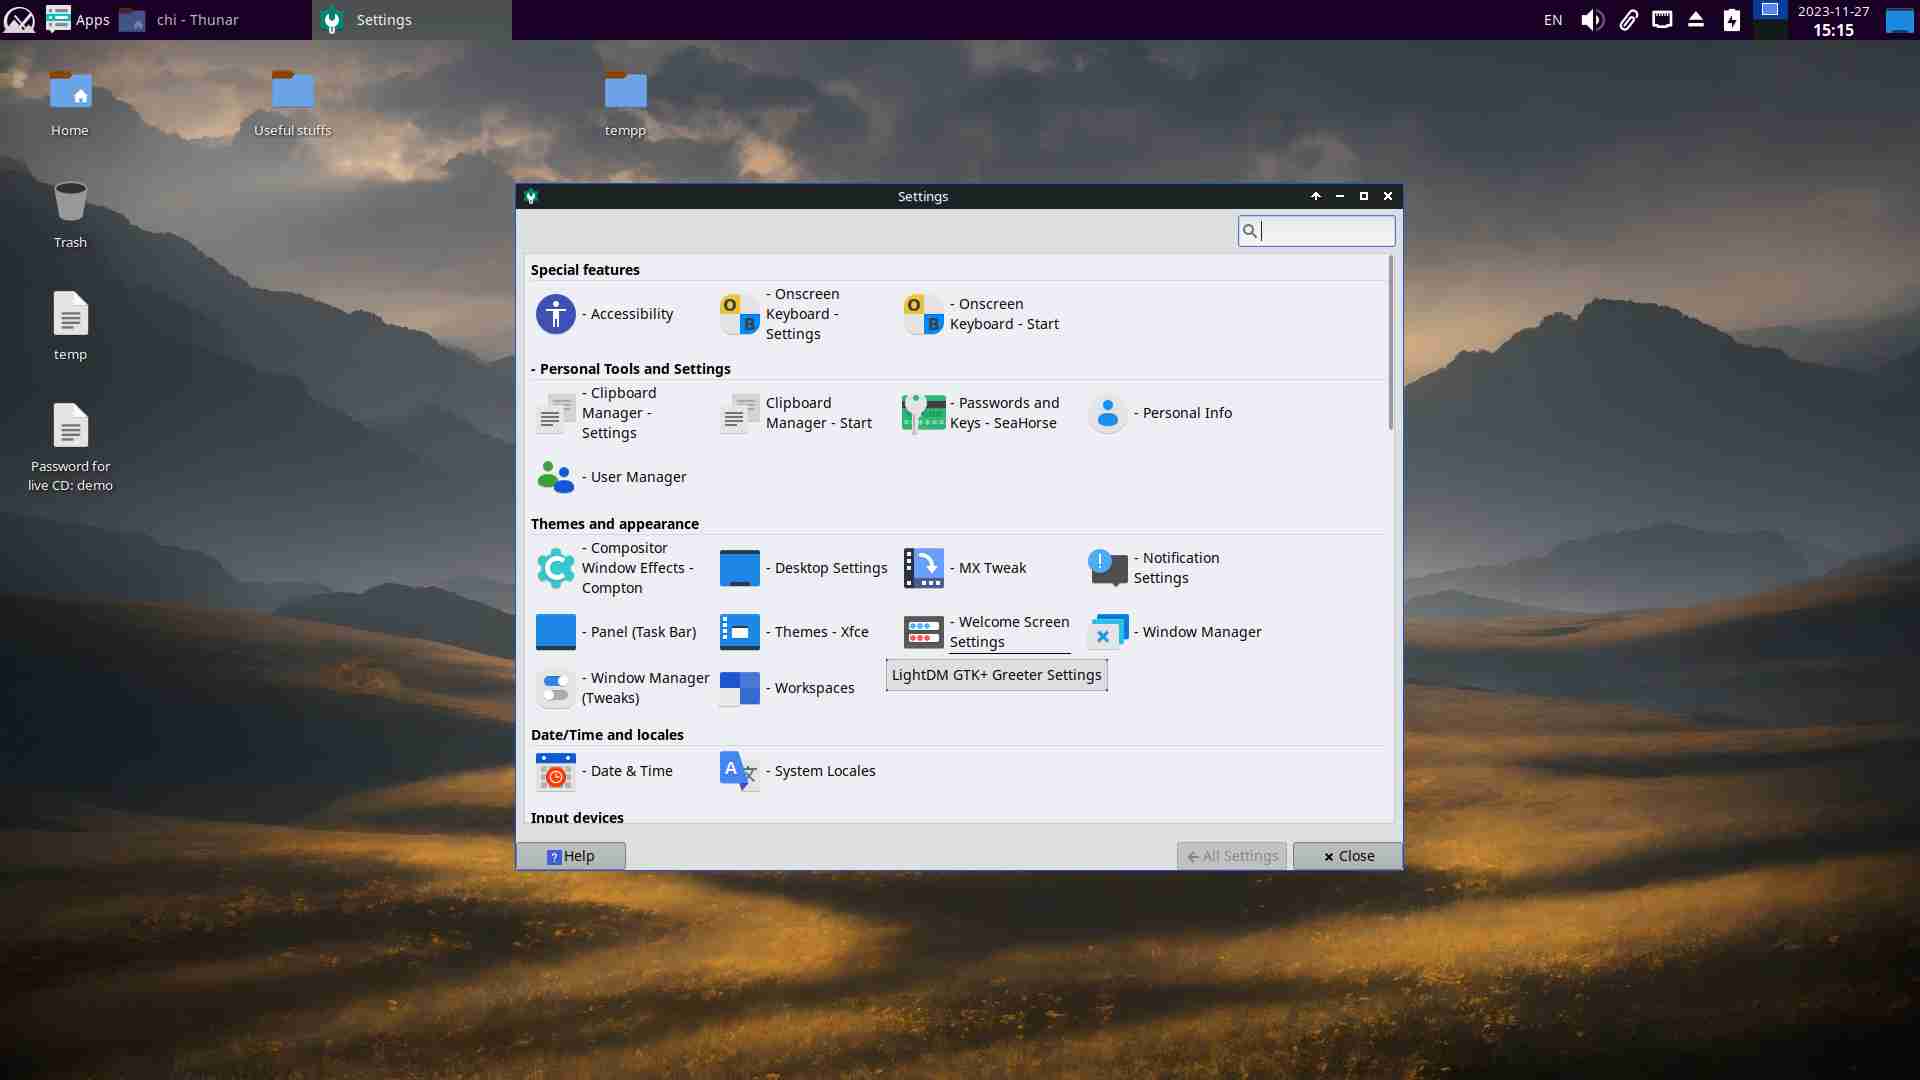Open Panel (Task Bar) settings
Image resolution: width=1920 pixels, height=1080 pixels.
click(x=556, y=632)
